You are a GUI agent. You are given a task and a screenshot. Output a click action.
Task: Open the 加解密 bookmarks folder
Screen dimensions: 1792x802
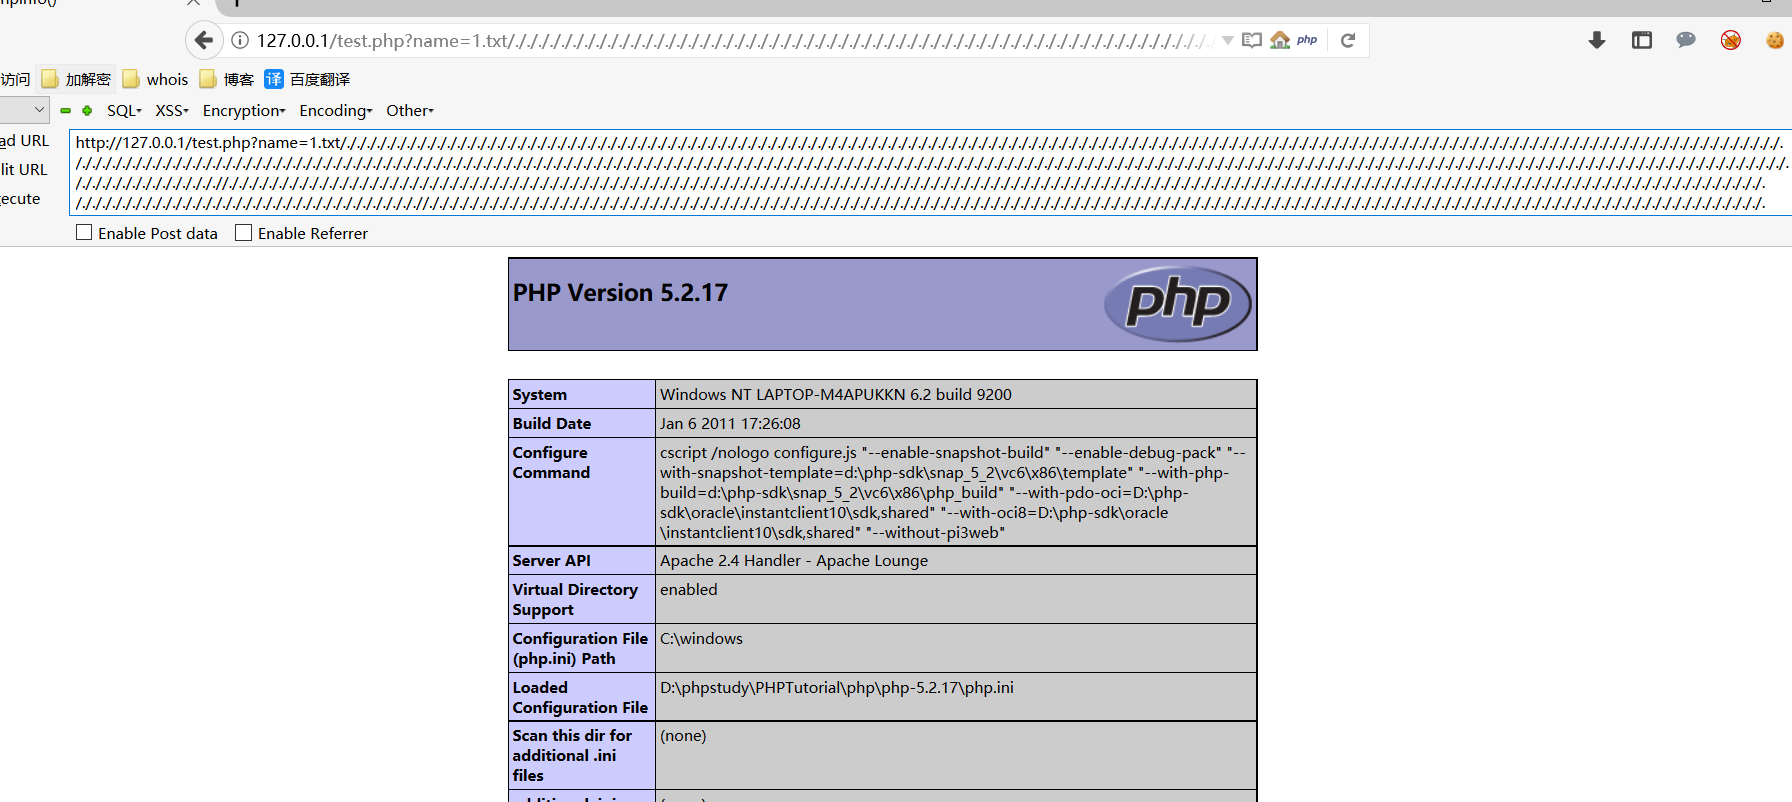[x=76, y=79]
